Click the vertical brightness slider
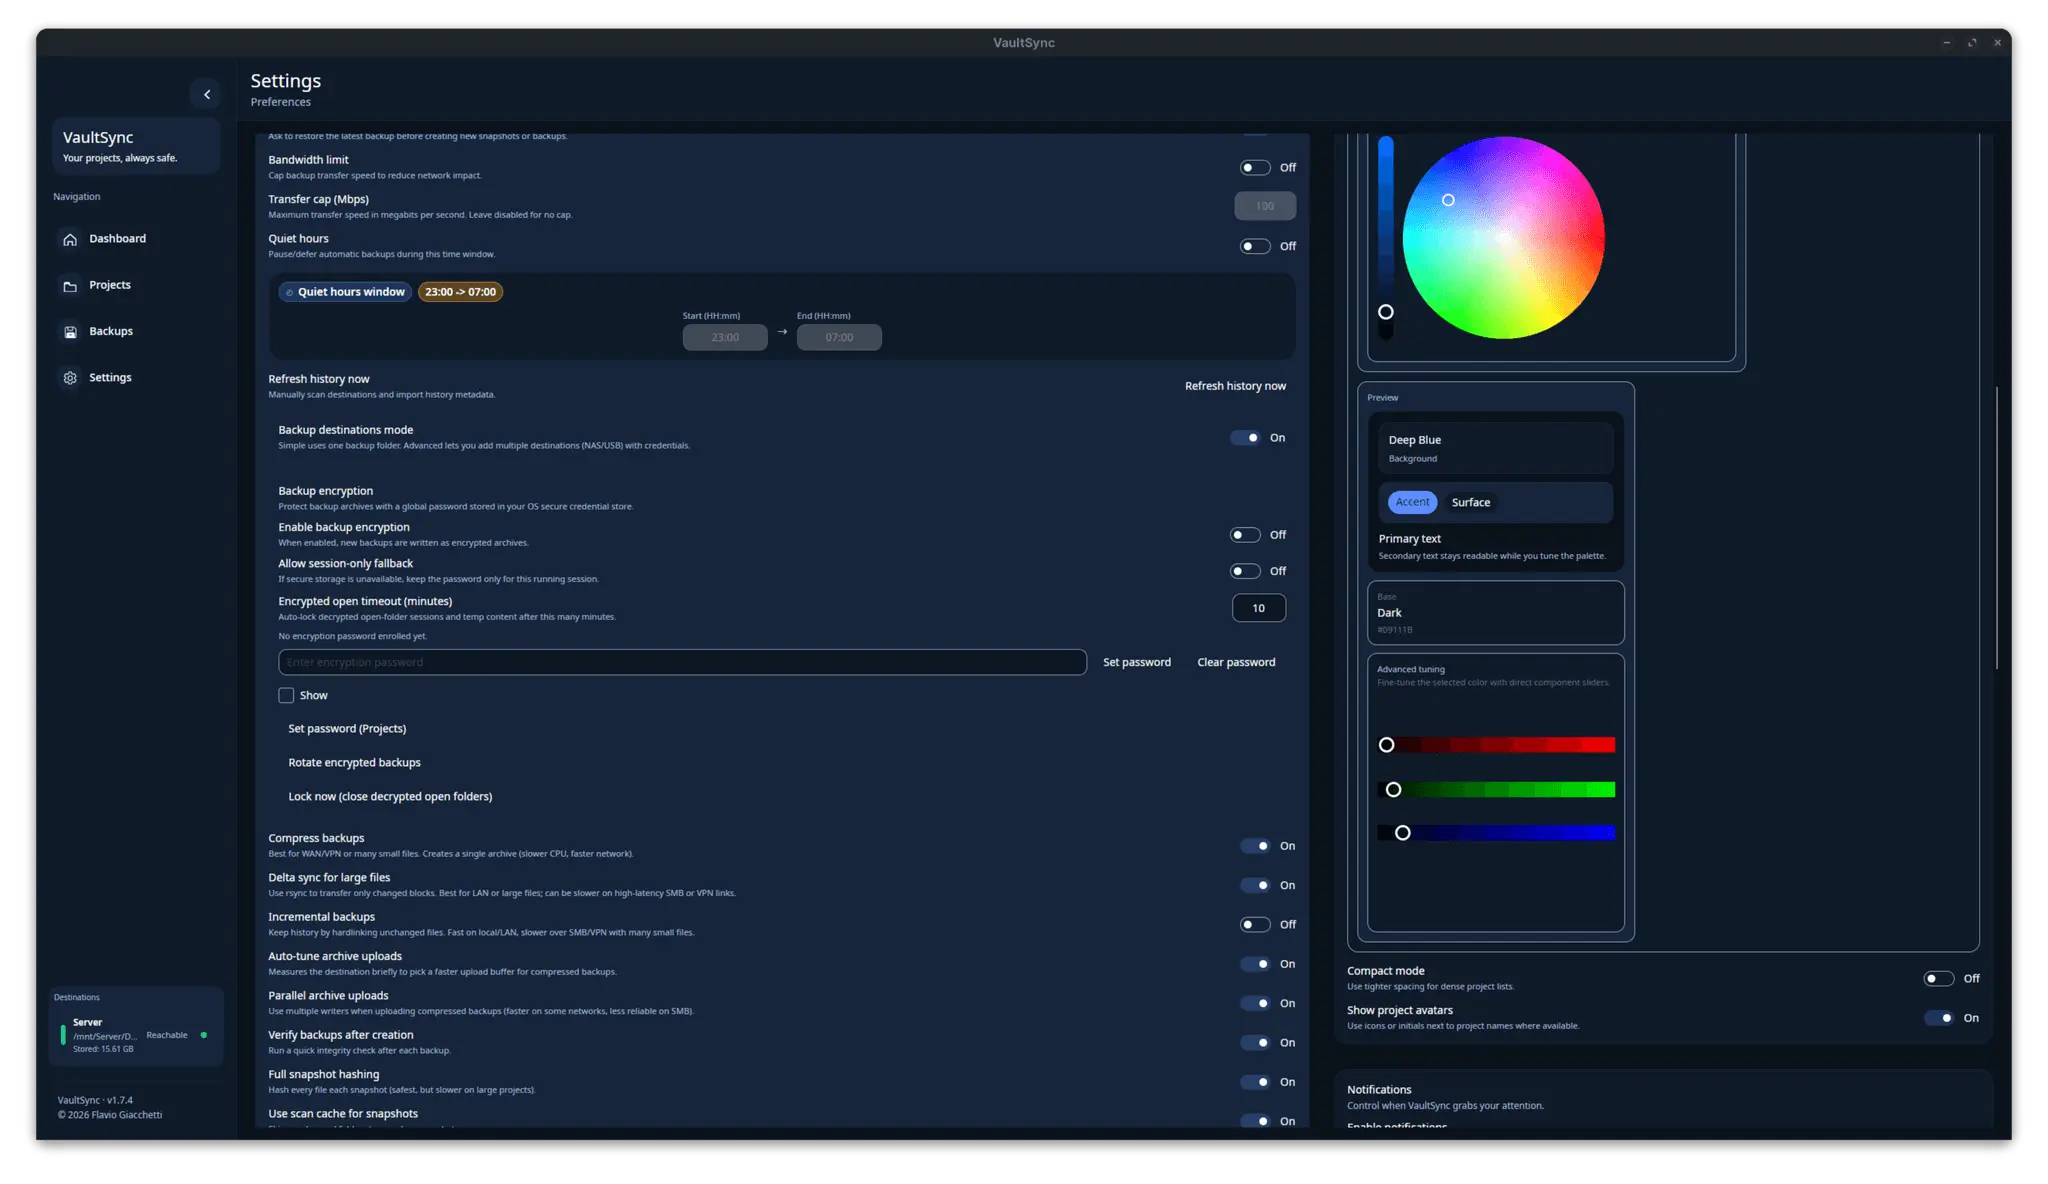The height and width of the screenshot is (1184, 2048). coord(1386,238)
